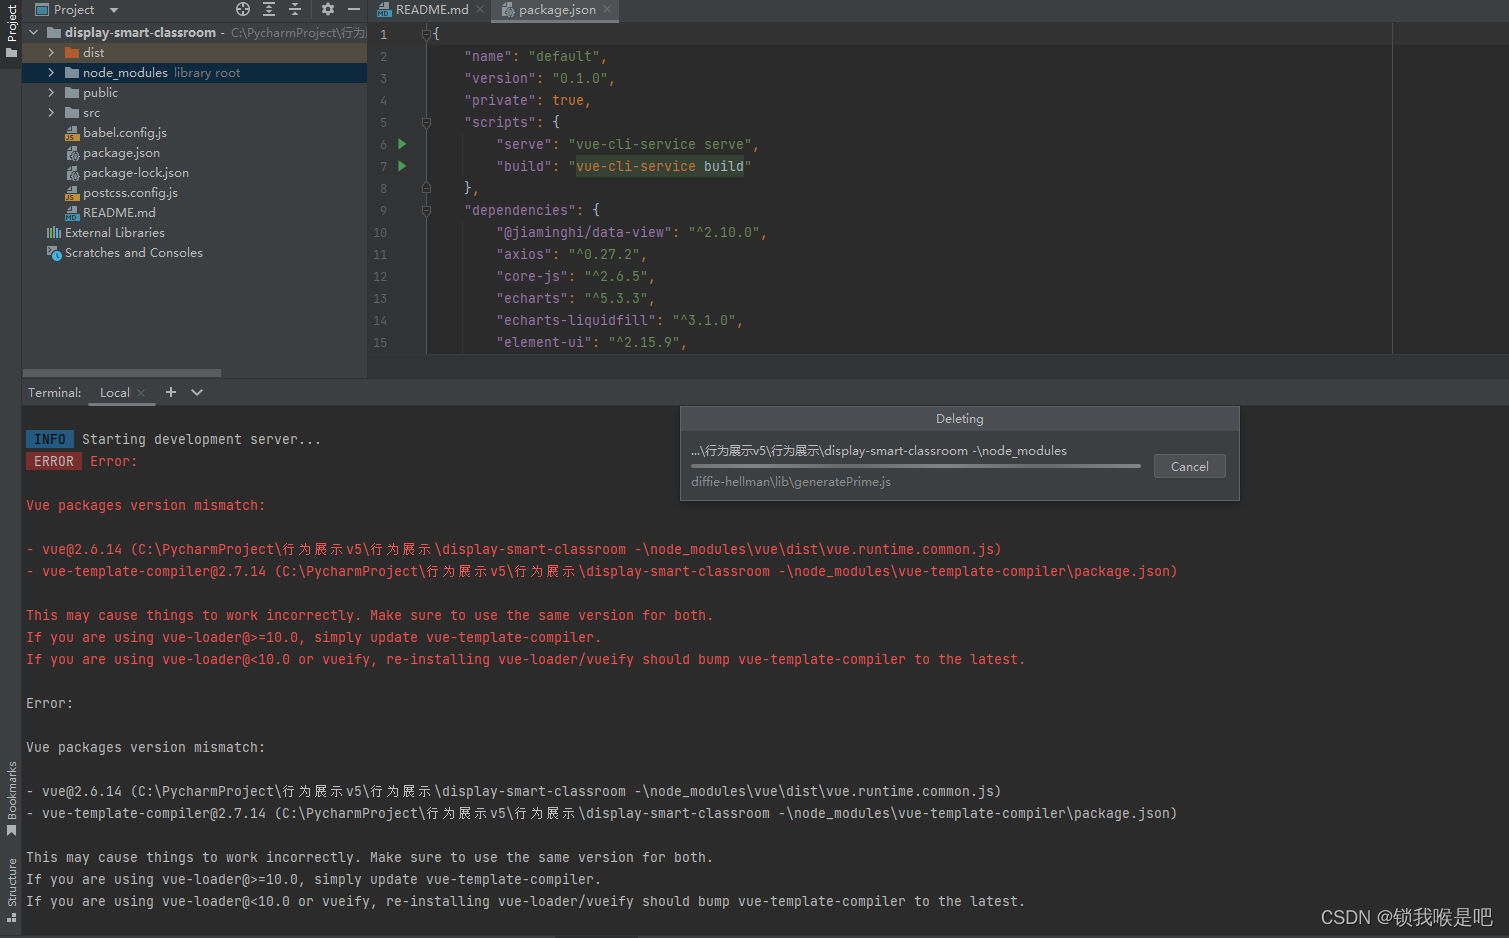Expand the dist folder
The height and width of the screenshot is (938, 1509).
coord(51,52)
